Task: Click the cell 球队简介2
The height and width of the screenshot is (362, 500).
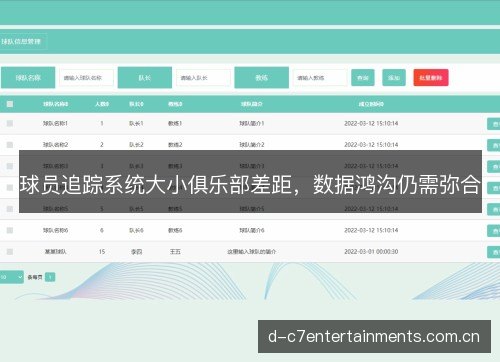Action: coord(252,145)
